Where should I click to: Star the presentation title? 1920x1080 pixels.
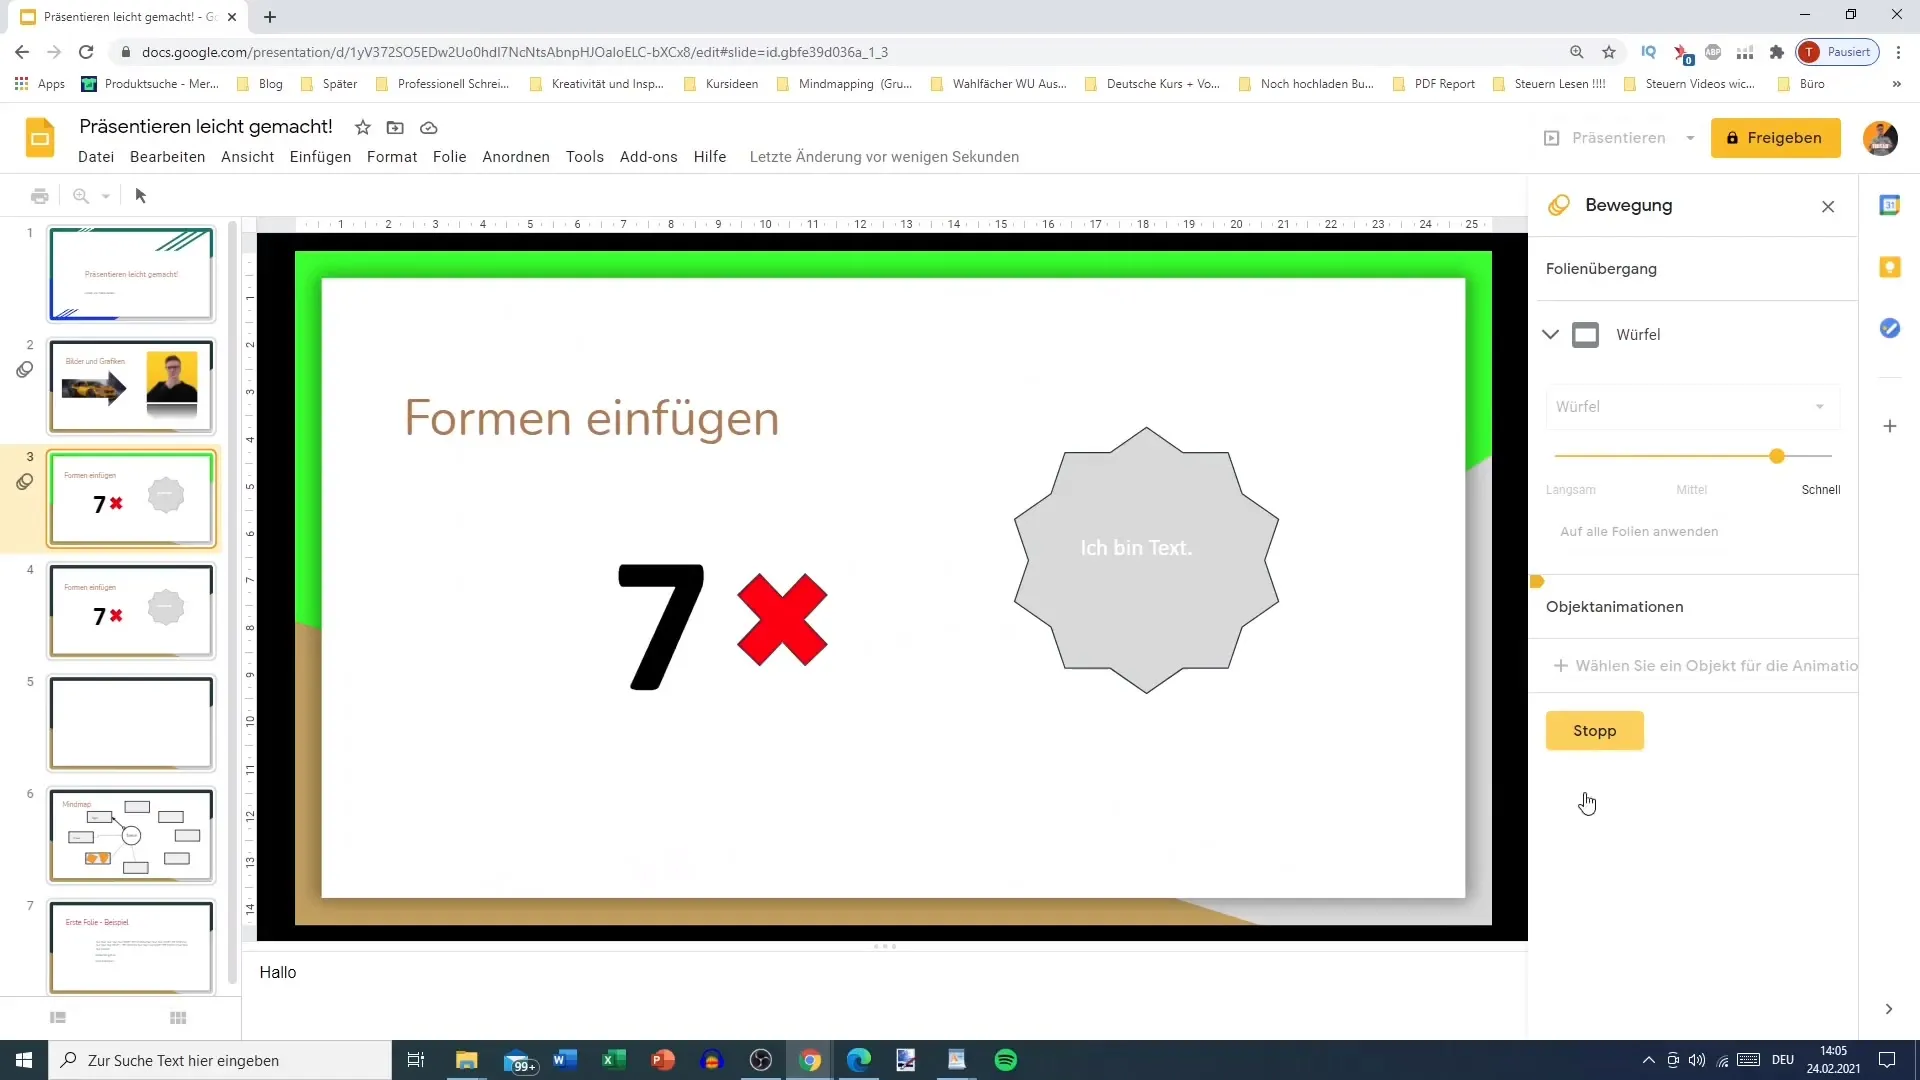pyautogui.click(x=363, y=127)
